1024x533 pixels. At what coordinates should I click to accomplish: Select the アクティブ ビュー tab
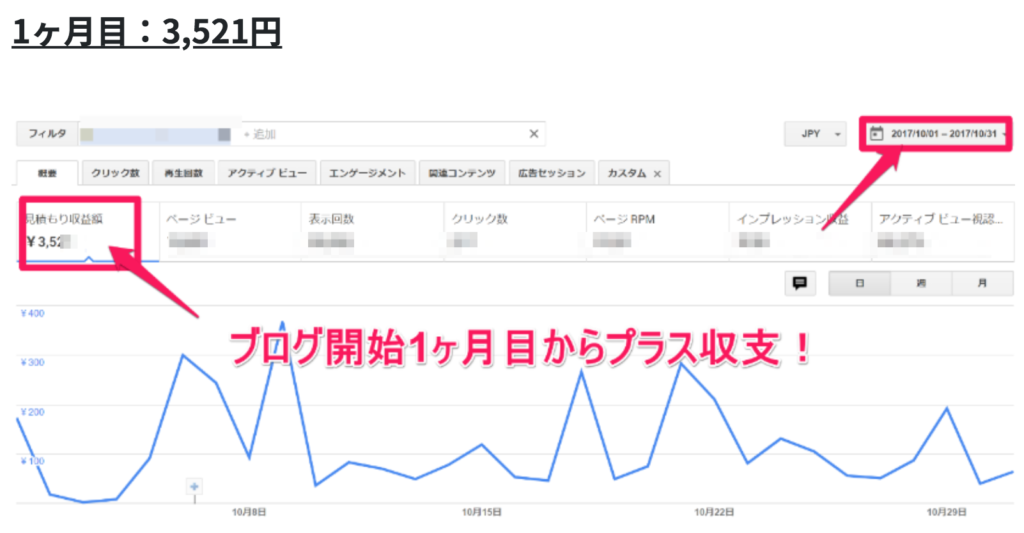pos(267,173)
